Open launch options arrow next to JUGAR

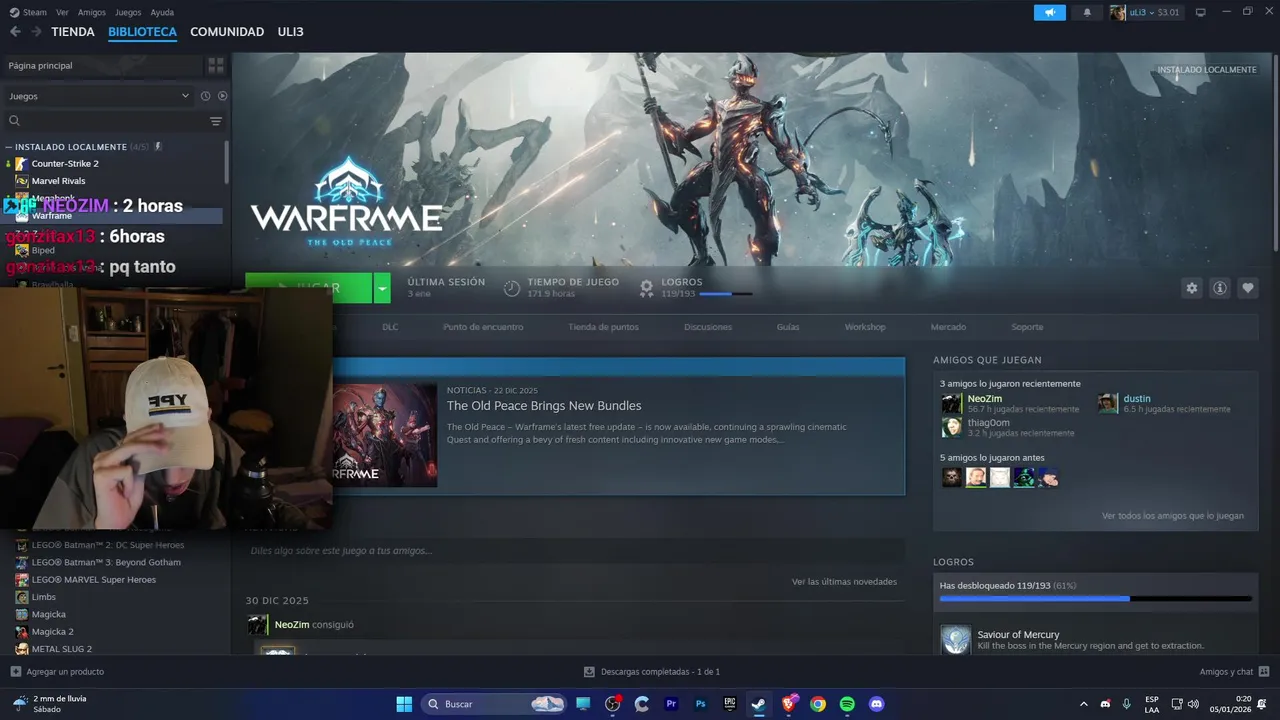(382, 288)
